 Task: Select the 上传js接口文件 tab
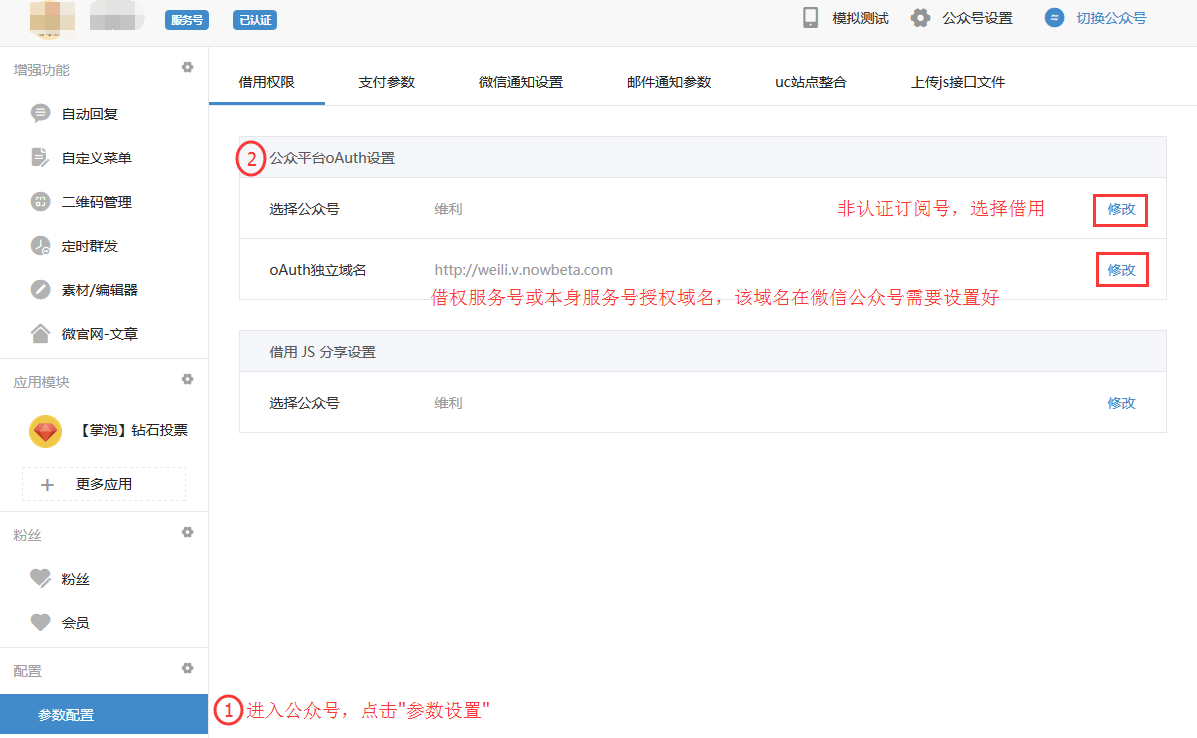tap(957, 82)
